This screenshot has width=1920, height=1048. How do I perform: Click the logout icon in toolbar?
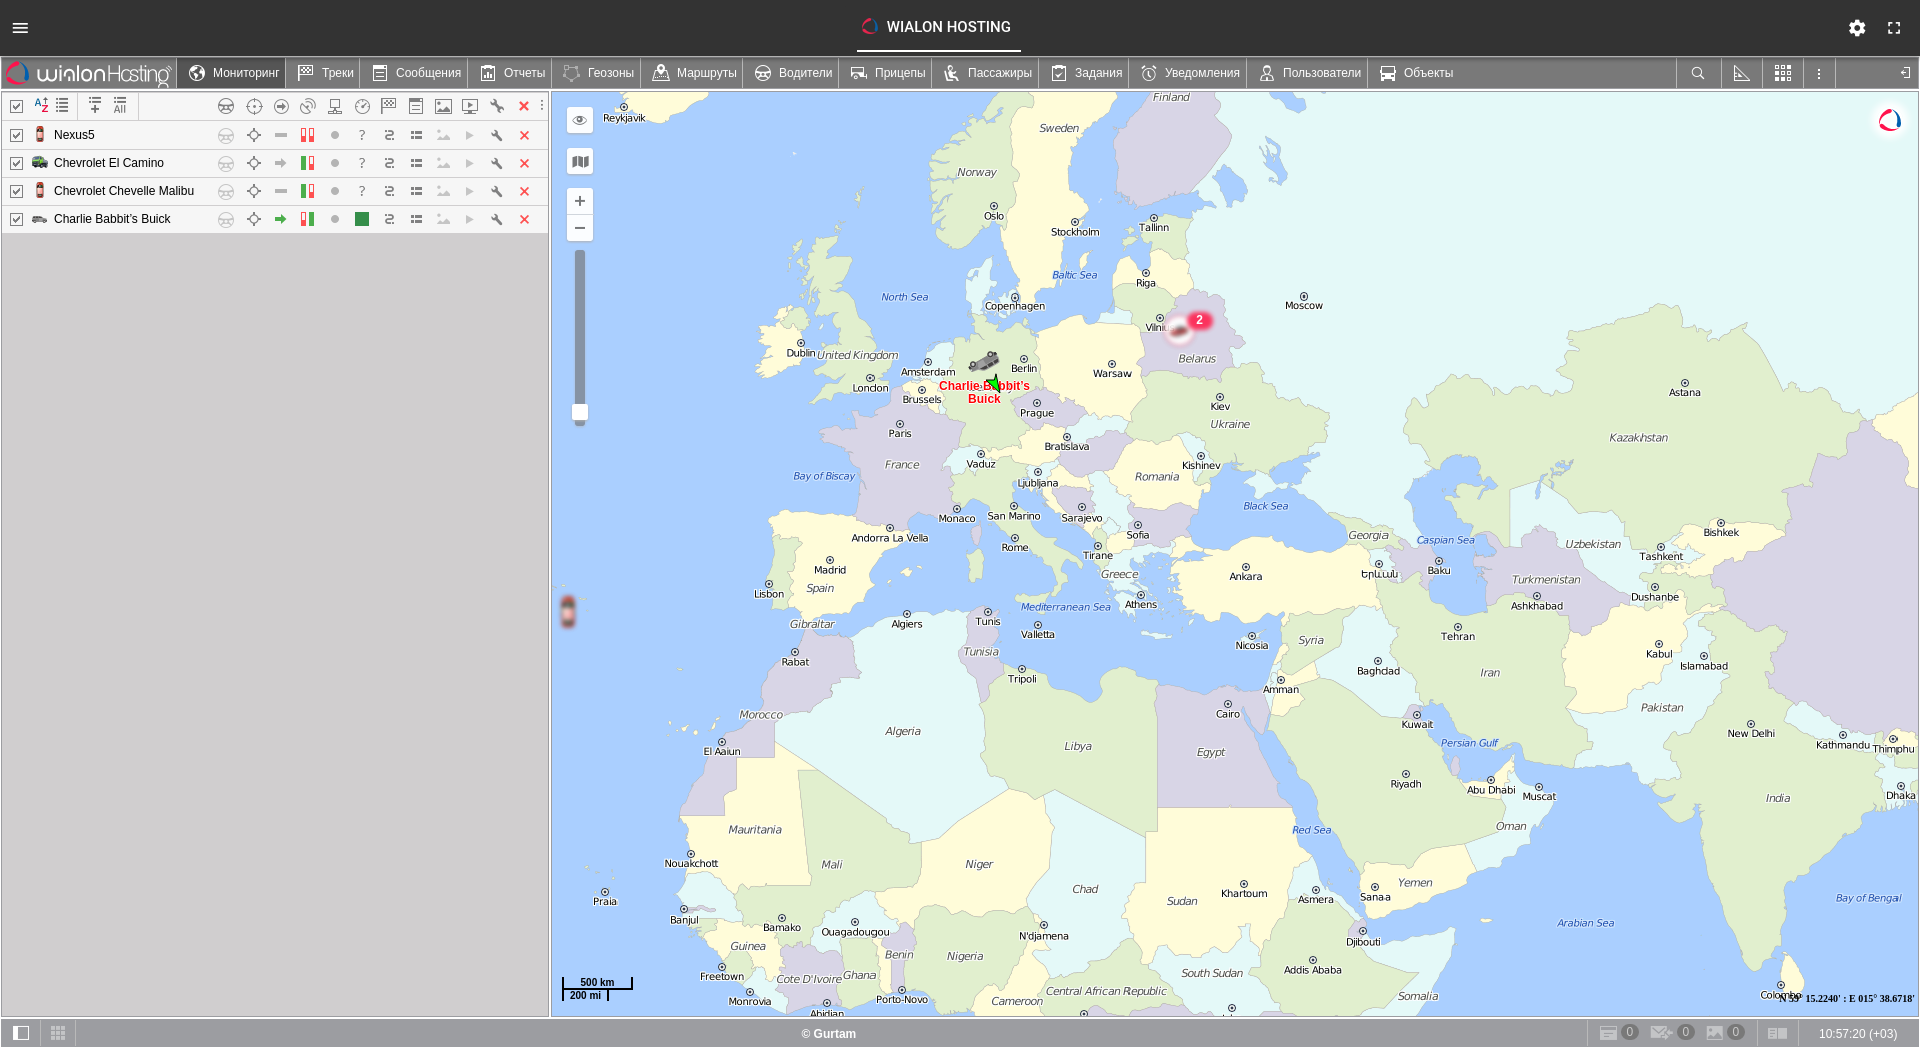pyautogui.click(x=1904, y=73)
